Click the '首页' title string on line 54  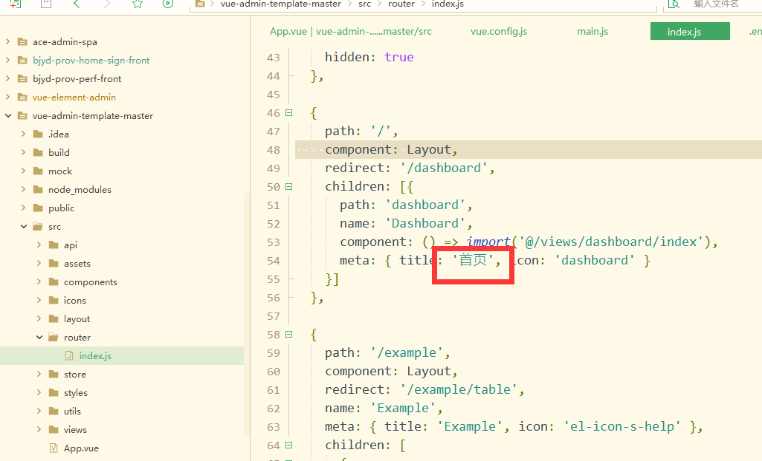tap(473, 260)
